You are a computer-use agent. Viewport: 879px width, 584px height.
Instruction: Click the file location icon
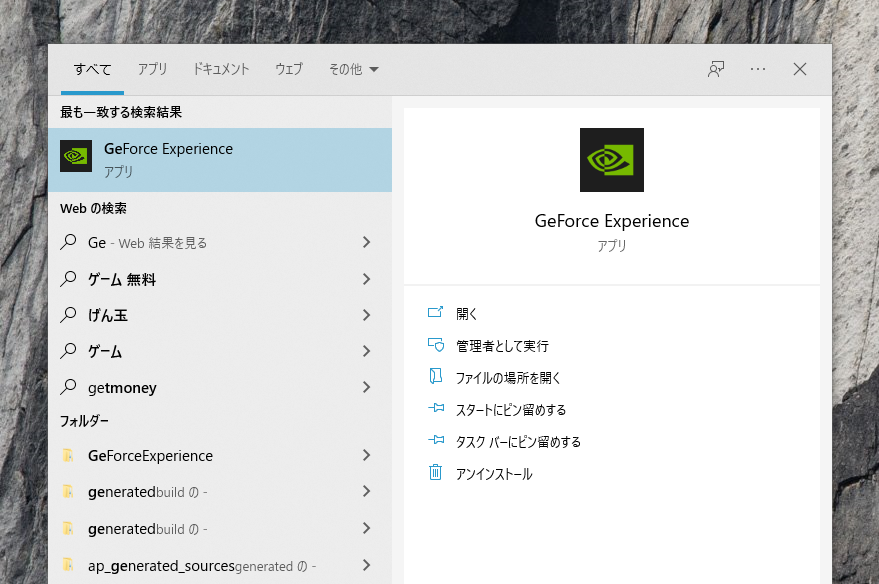436,376
